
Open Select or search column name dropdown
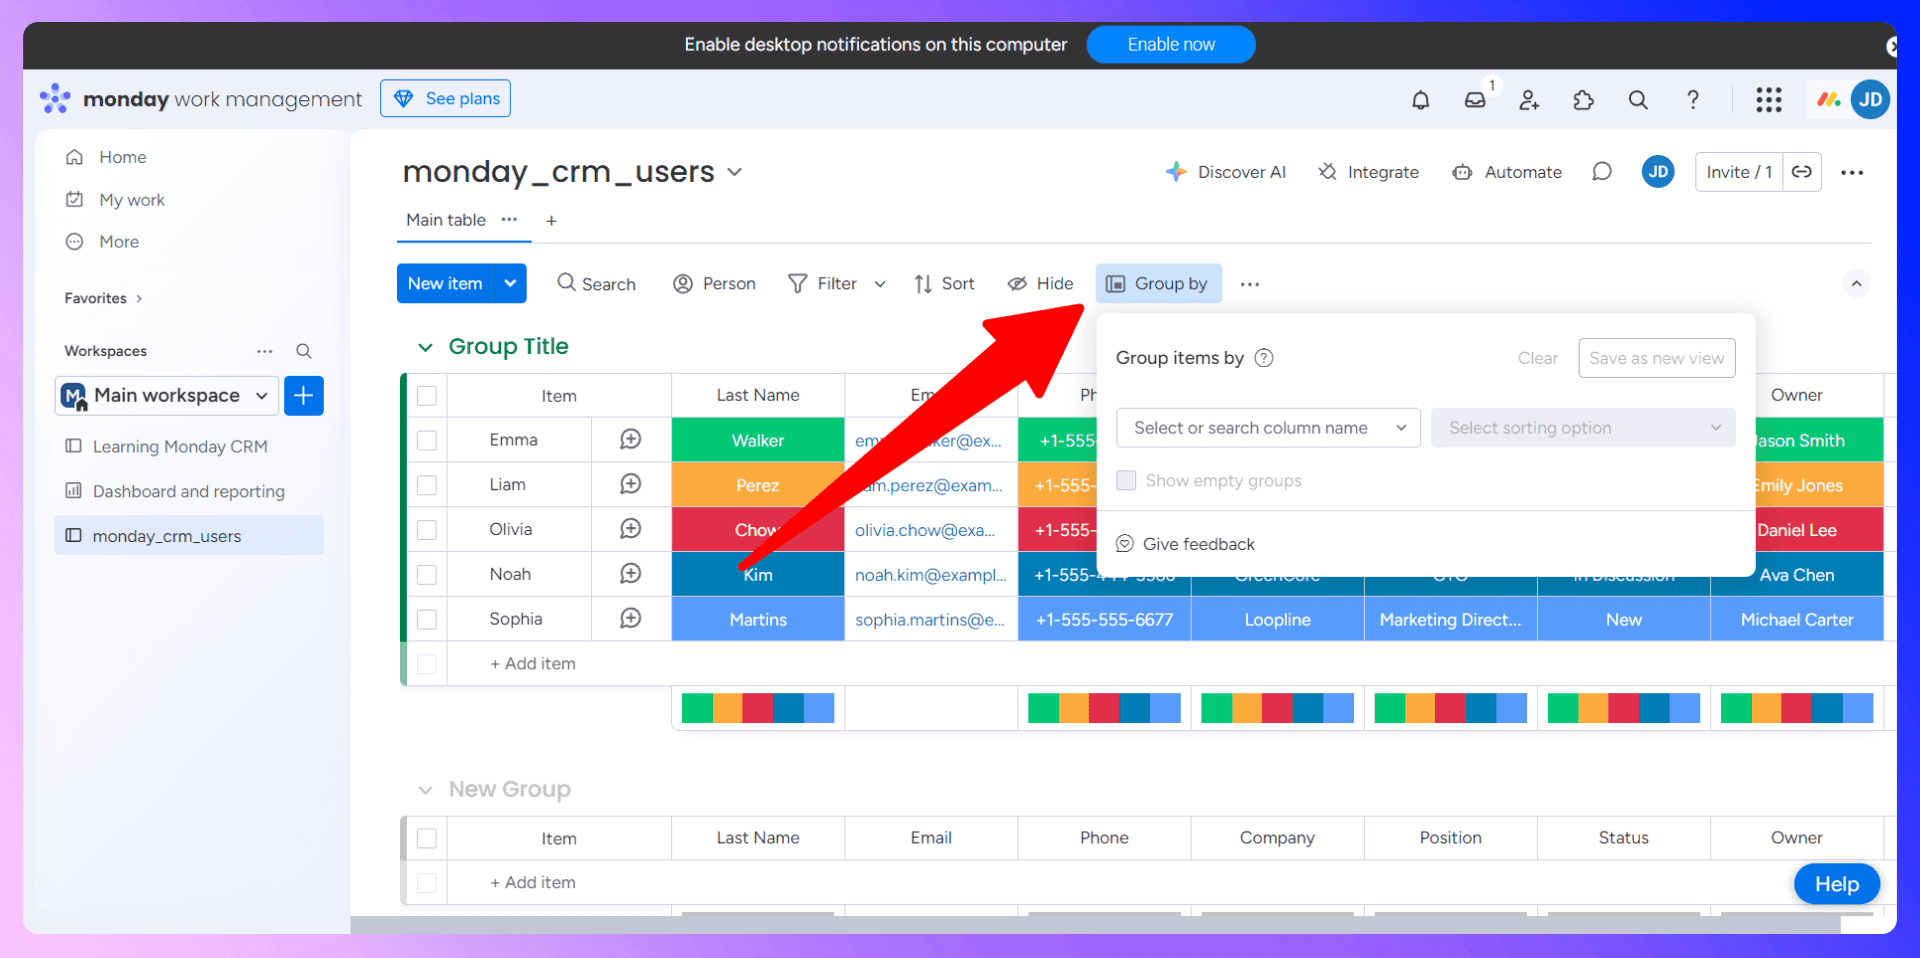click(1268, 428)
